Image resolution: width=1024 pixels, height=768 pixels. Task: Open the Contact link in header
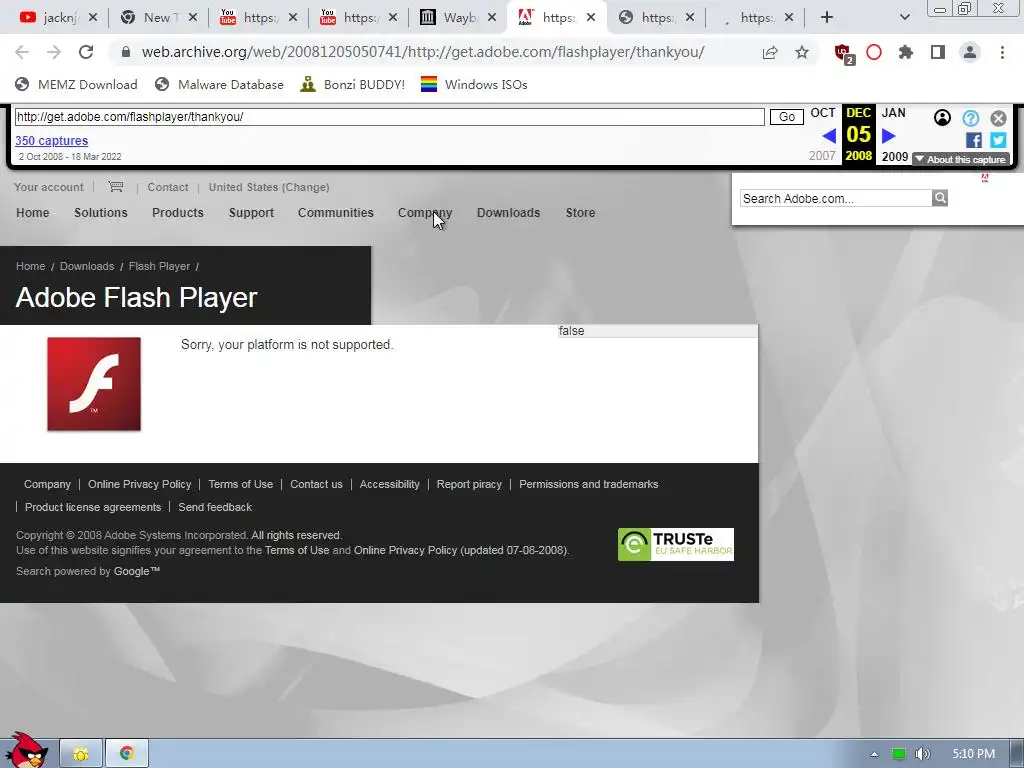coord(168,187)
